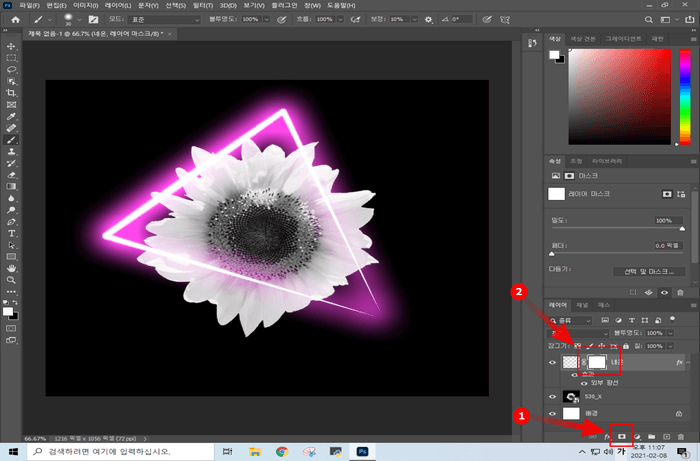Delete layer using trash icon
Viewport: 700px width, 461px height.
681,436
